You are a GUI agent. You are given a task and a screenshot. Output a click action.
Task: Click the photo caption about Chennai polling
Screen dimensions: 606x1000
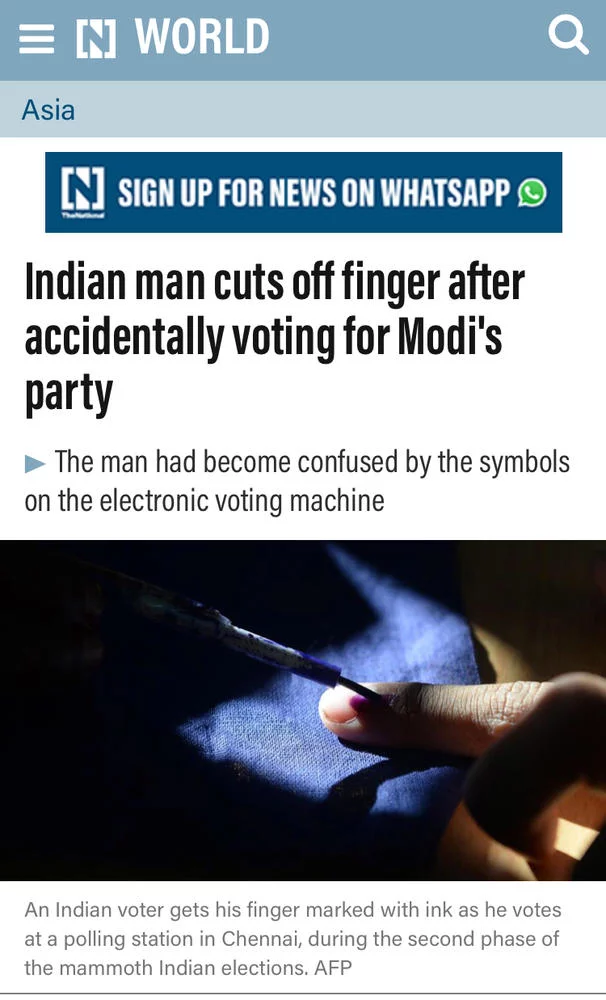(x=293, y=939)
